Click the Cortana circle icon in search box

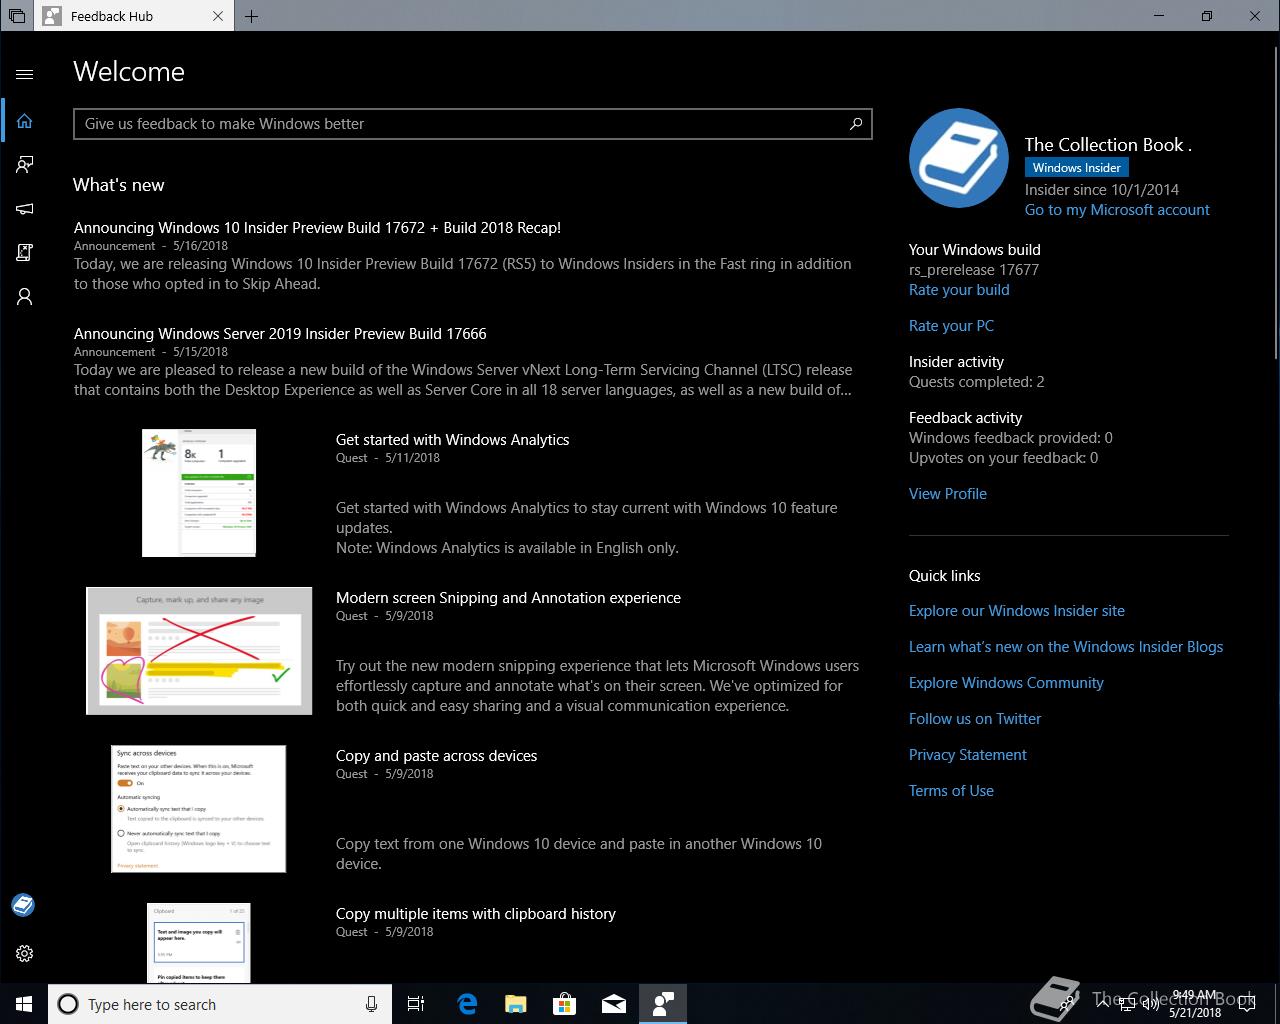click(x=68, y=1004)
